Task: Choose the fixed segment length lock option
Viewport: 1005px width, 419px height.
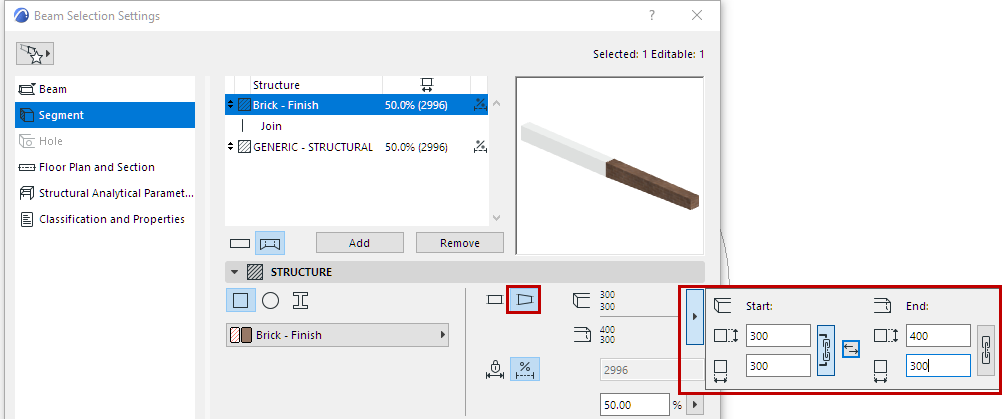Action: tap(495, 369)
